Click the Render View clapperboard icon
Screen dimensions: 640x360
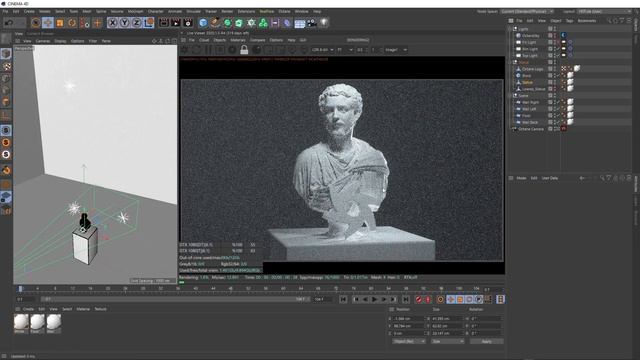point(164,23)
